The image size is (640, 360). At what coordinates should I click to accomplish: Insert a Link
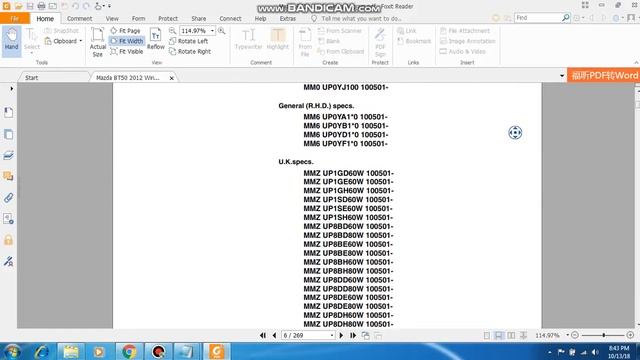407,31
